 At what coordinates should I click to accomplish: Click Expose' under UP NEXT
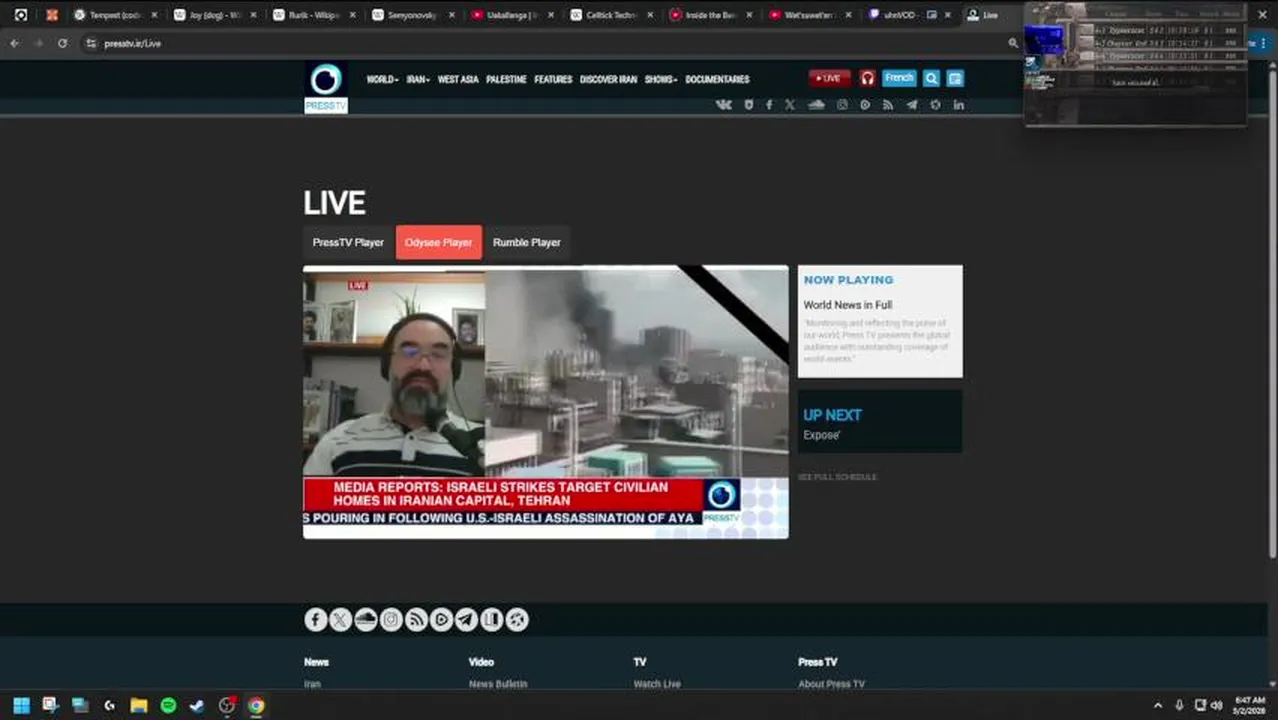point(822,435)
